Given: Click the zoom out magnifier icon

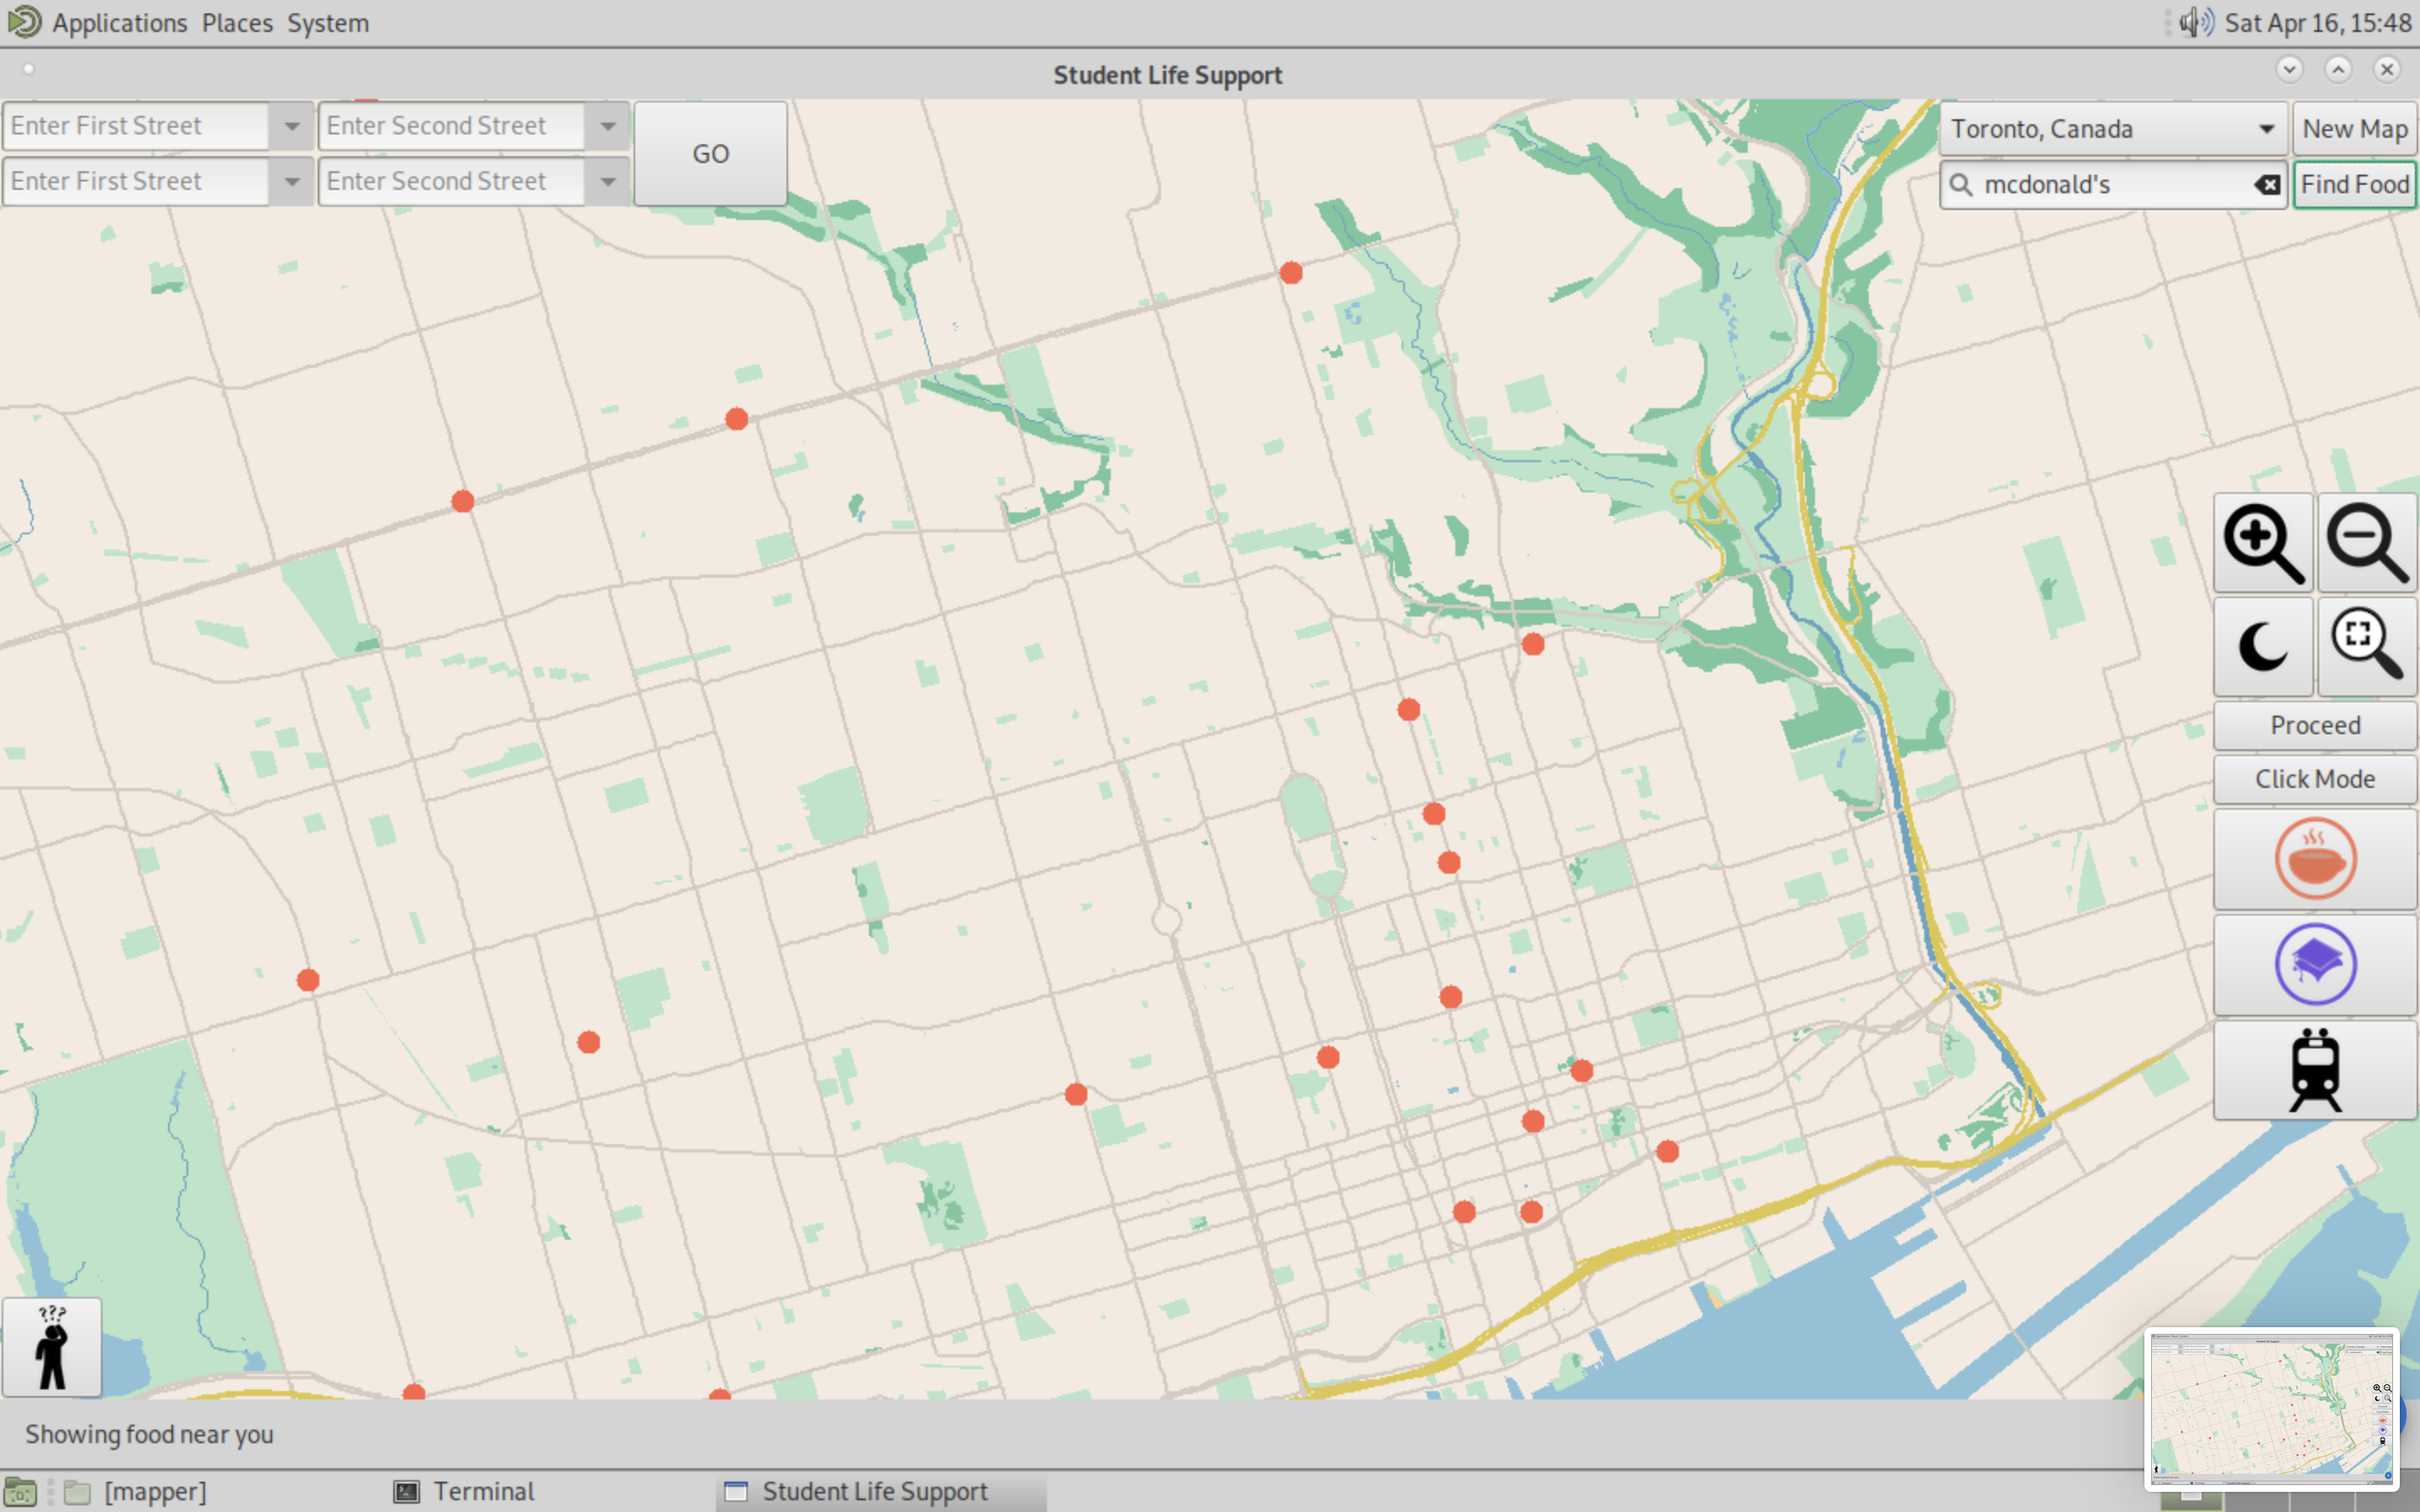Looking at the screenshot, I should coord(2366,543).
